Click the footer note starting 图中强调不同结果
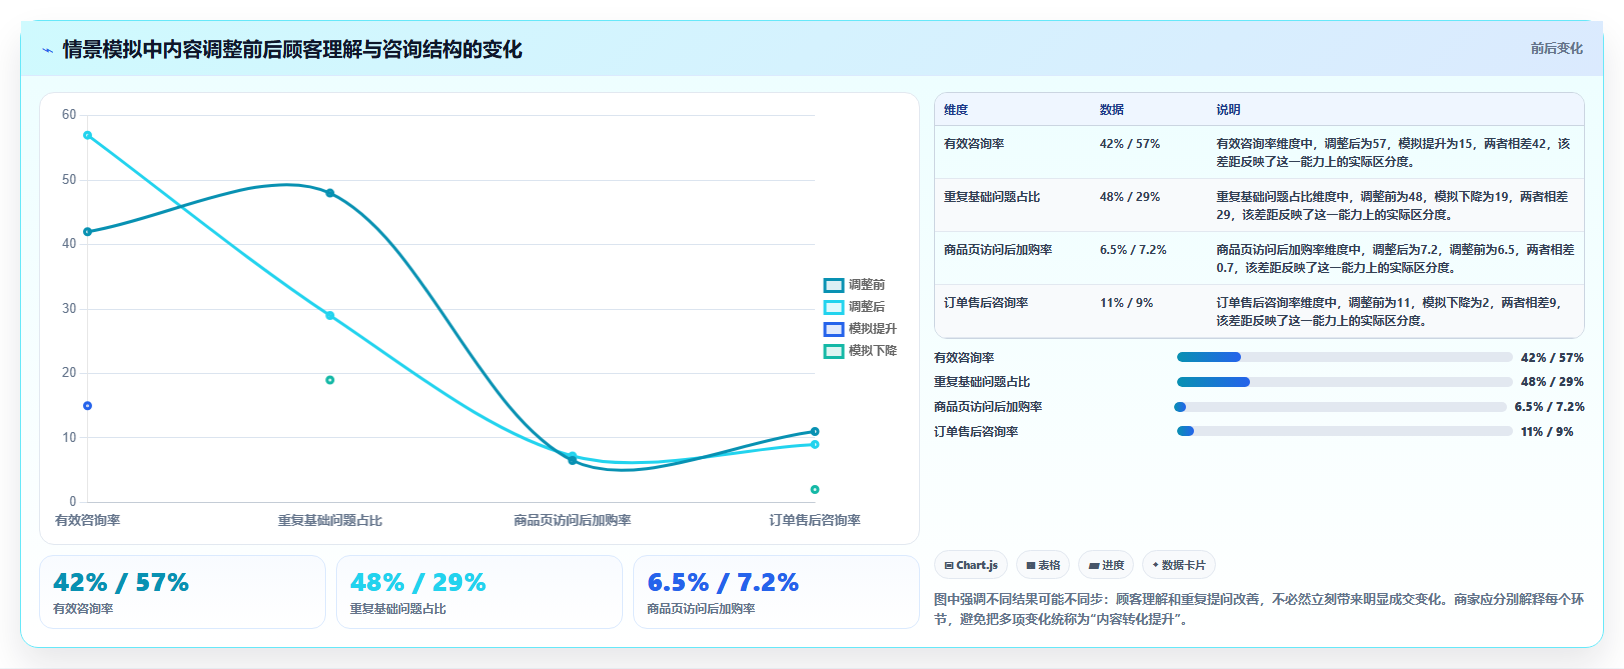 pyautogui.click(x=1259, y=609)
